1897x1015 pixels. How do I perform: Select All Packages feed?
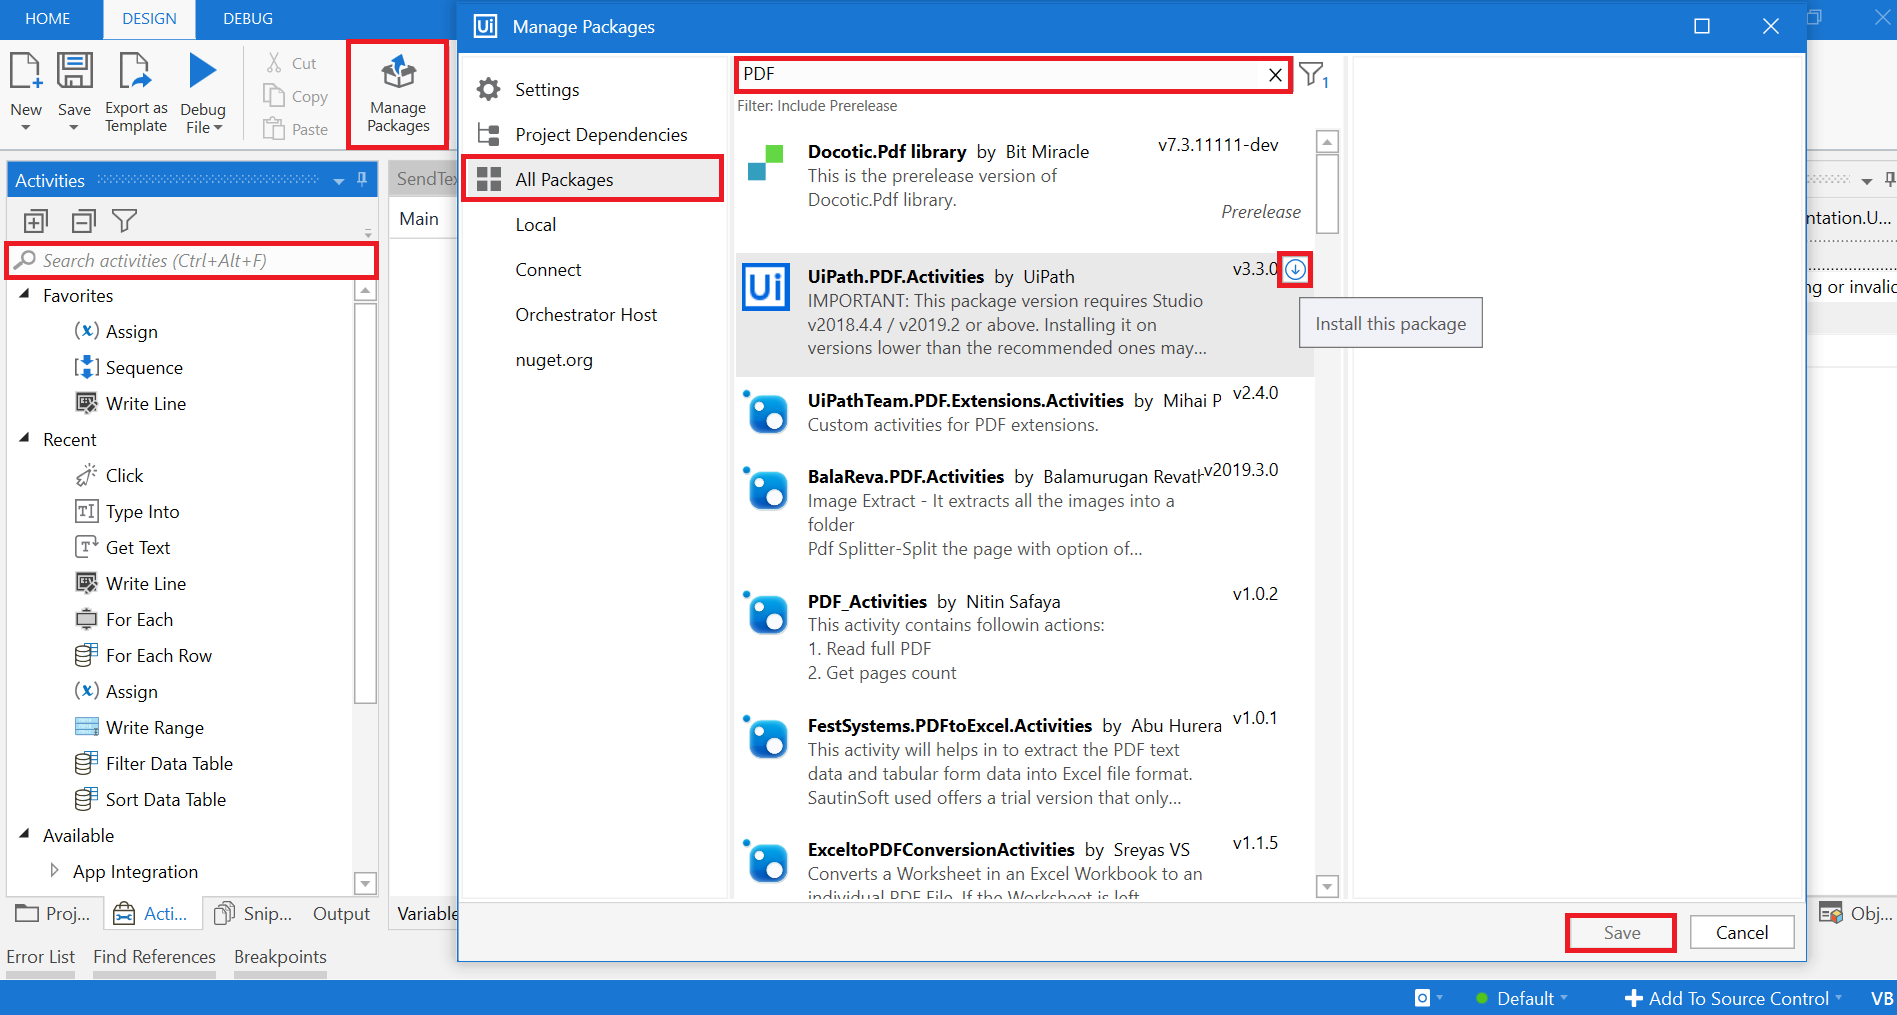coord(594,179)
